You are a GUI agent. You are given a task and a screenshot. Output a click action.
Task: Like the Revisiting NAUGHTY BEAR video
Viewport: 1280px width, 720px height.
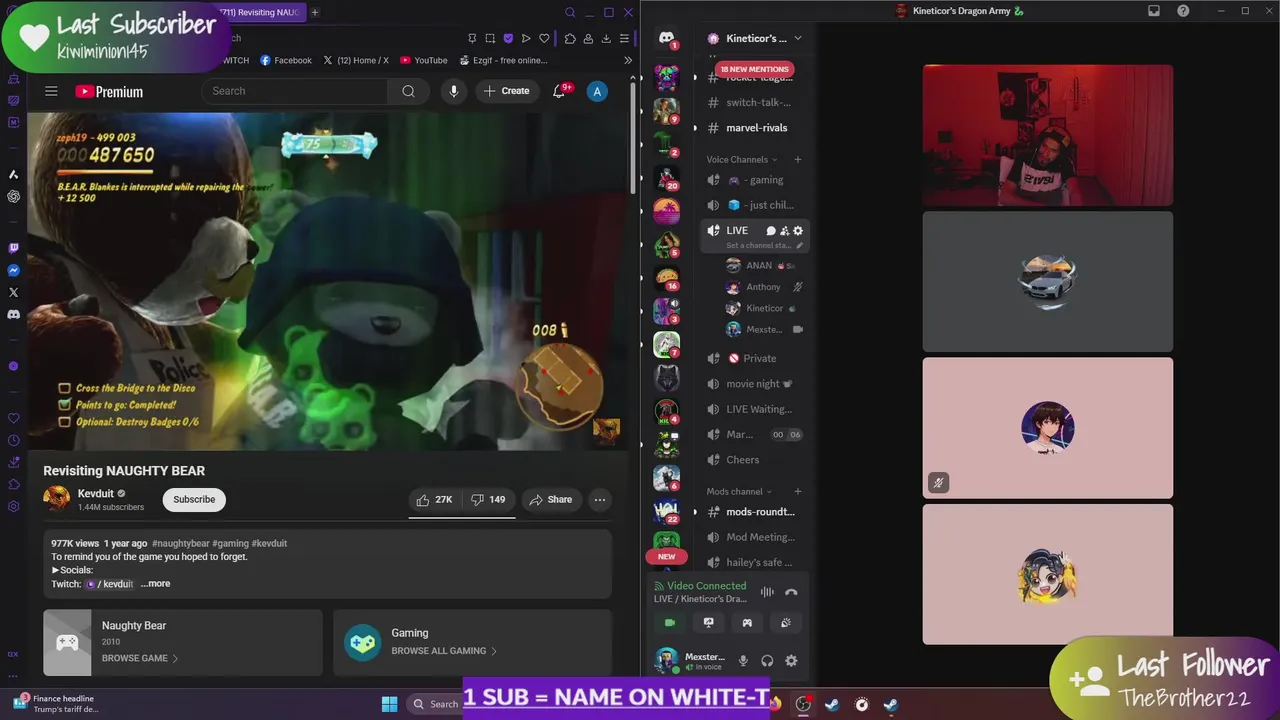(434, 500)
